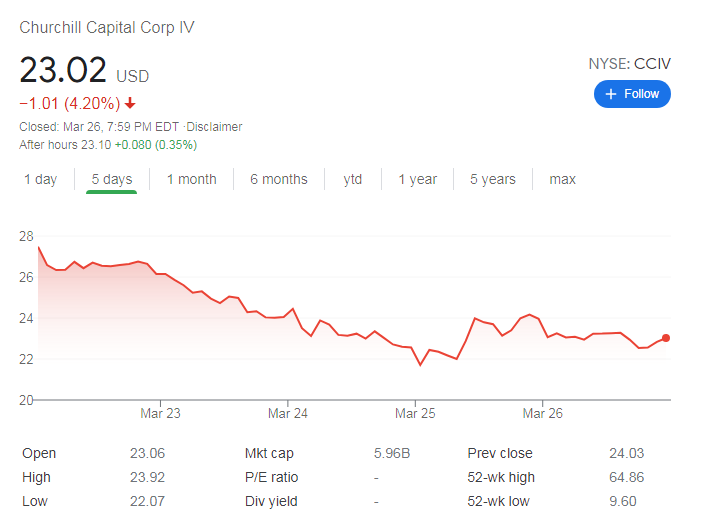This screenshot has height=525, width=702.
Task: Click the price 23.02
Action: click(63, 70)
